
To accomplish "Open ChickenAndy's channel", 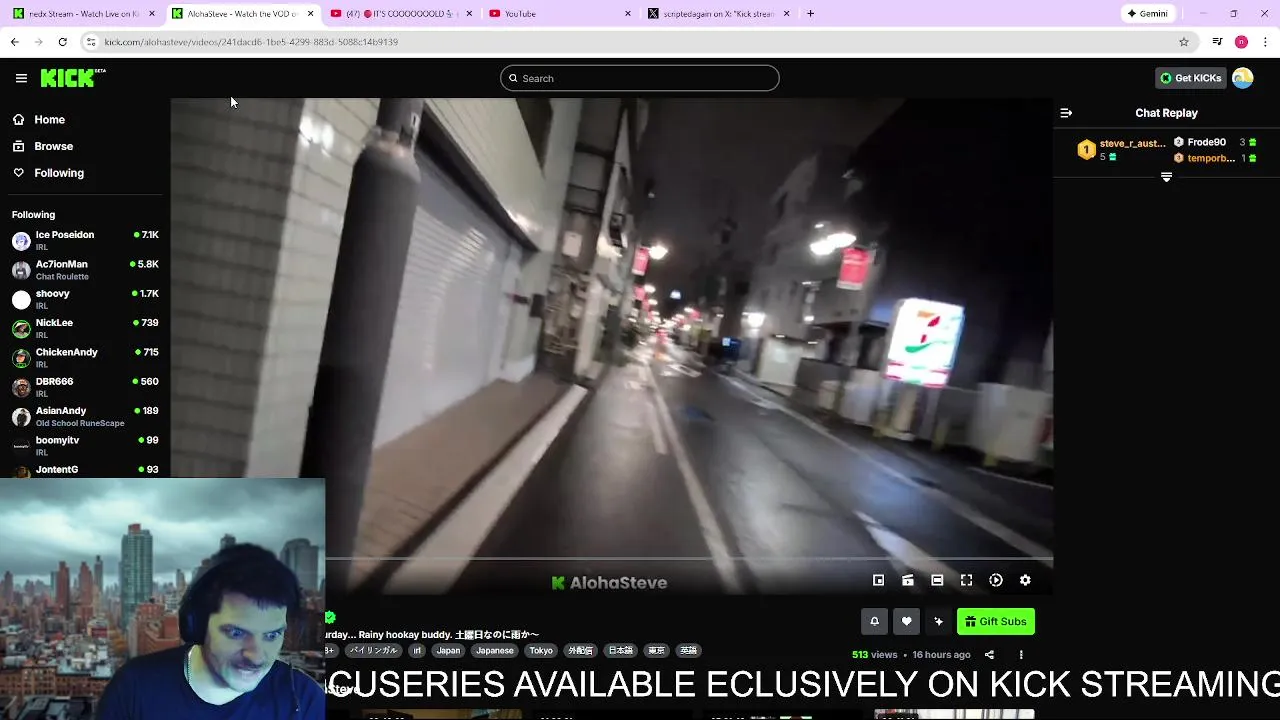I will point(85,358).
